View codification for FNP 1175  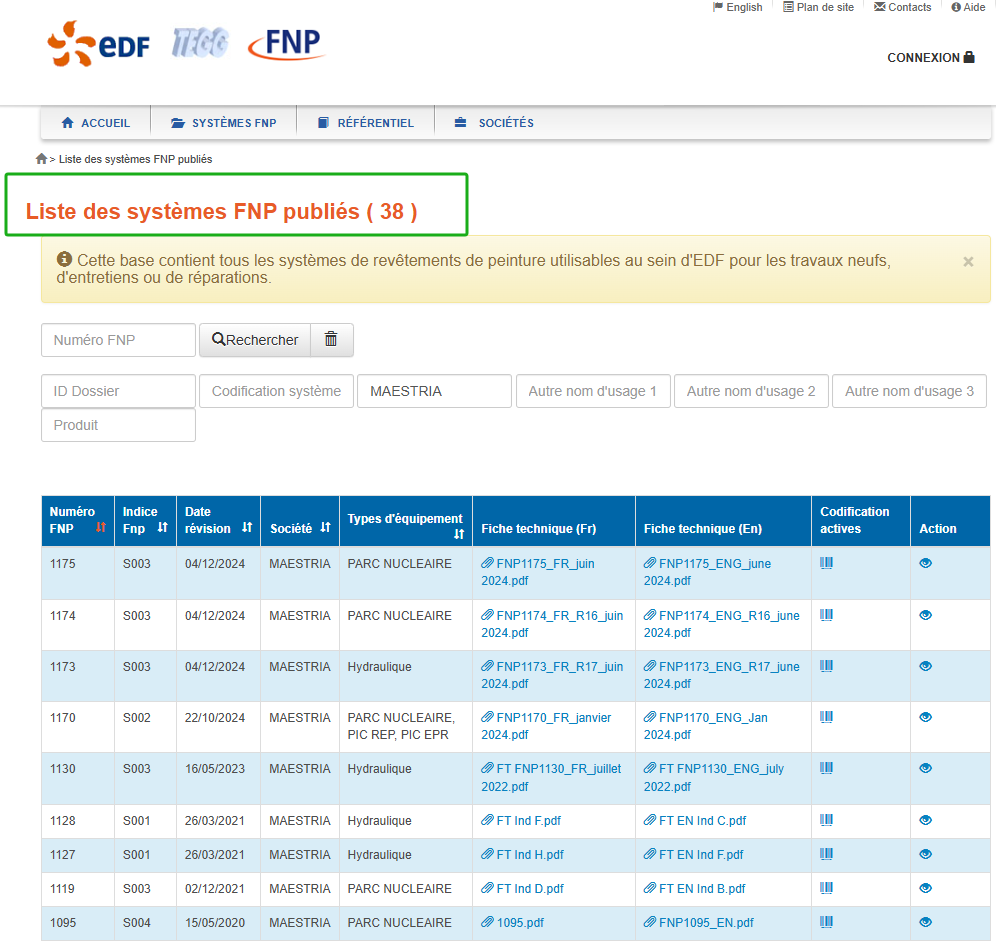826,563
